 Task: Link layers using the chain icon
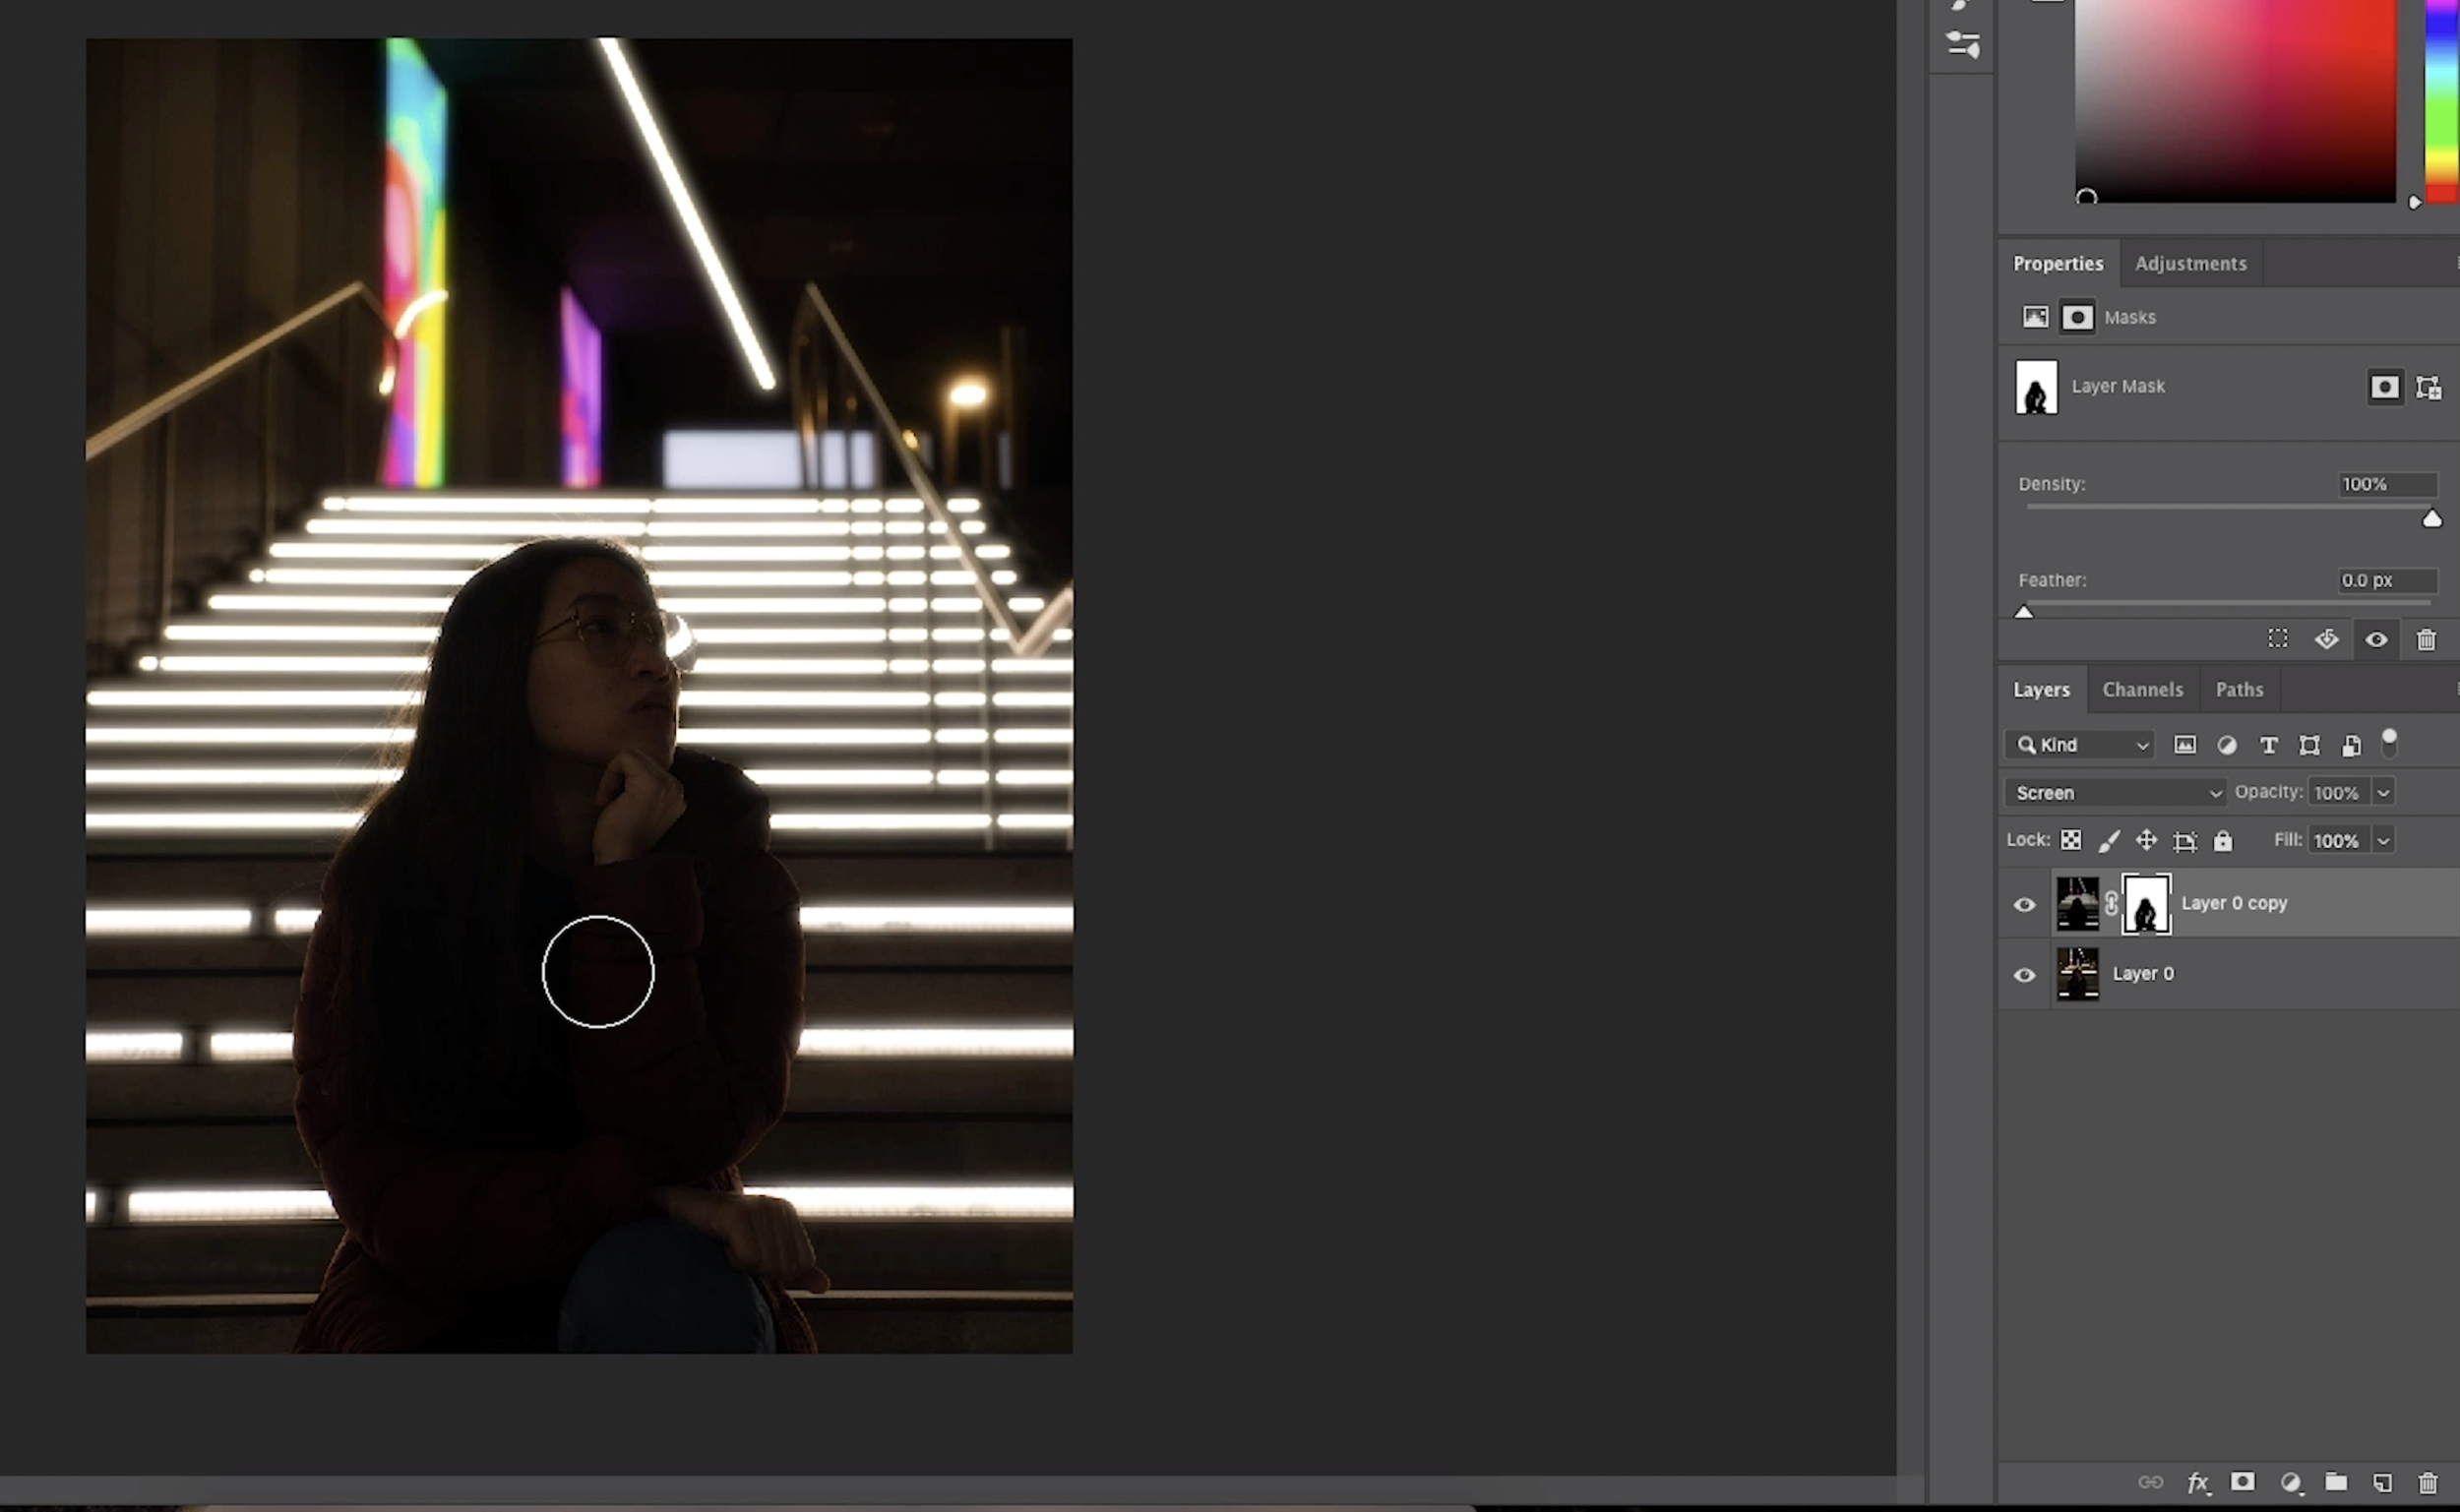pyautogui.click(x=2152, y=1483)
